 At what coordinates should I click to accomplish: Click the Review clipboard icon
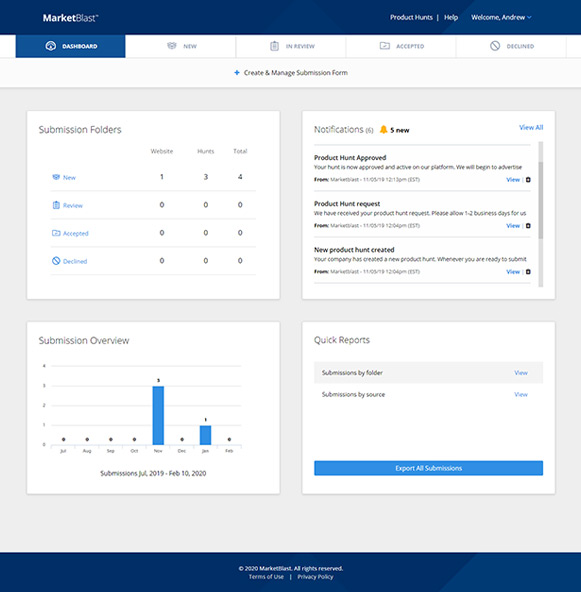point(56,205)
